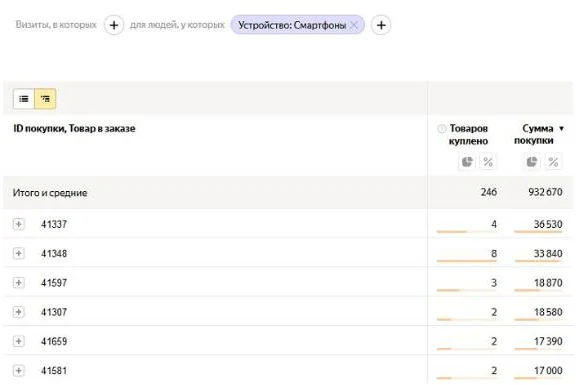
Task: Show pie chart for Товаров куплено
Action: (467, 162)
